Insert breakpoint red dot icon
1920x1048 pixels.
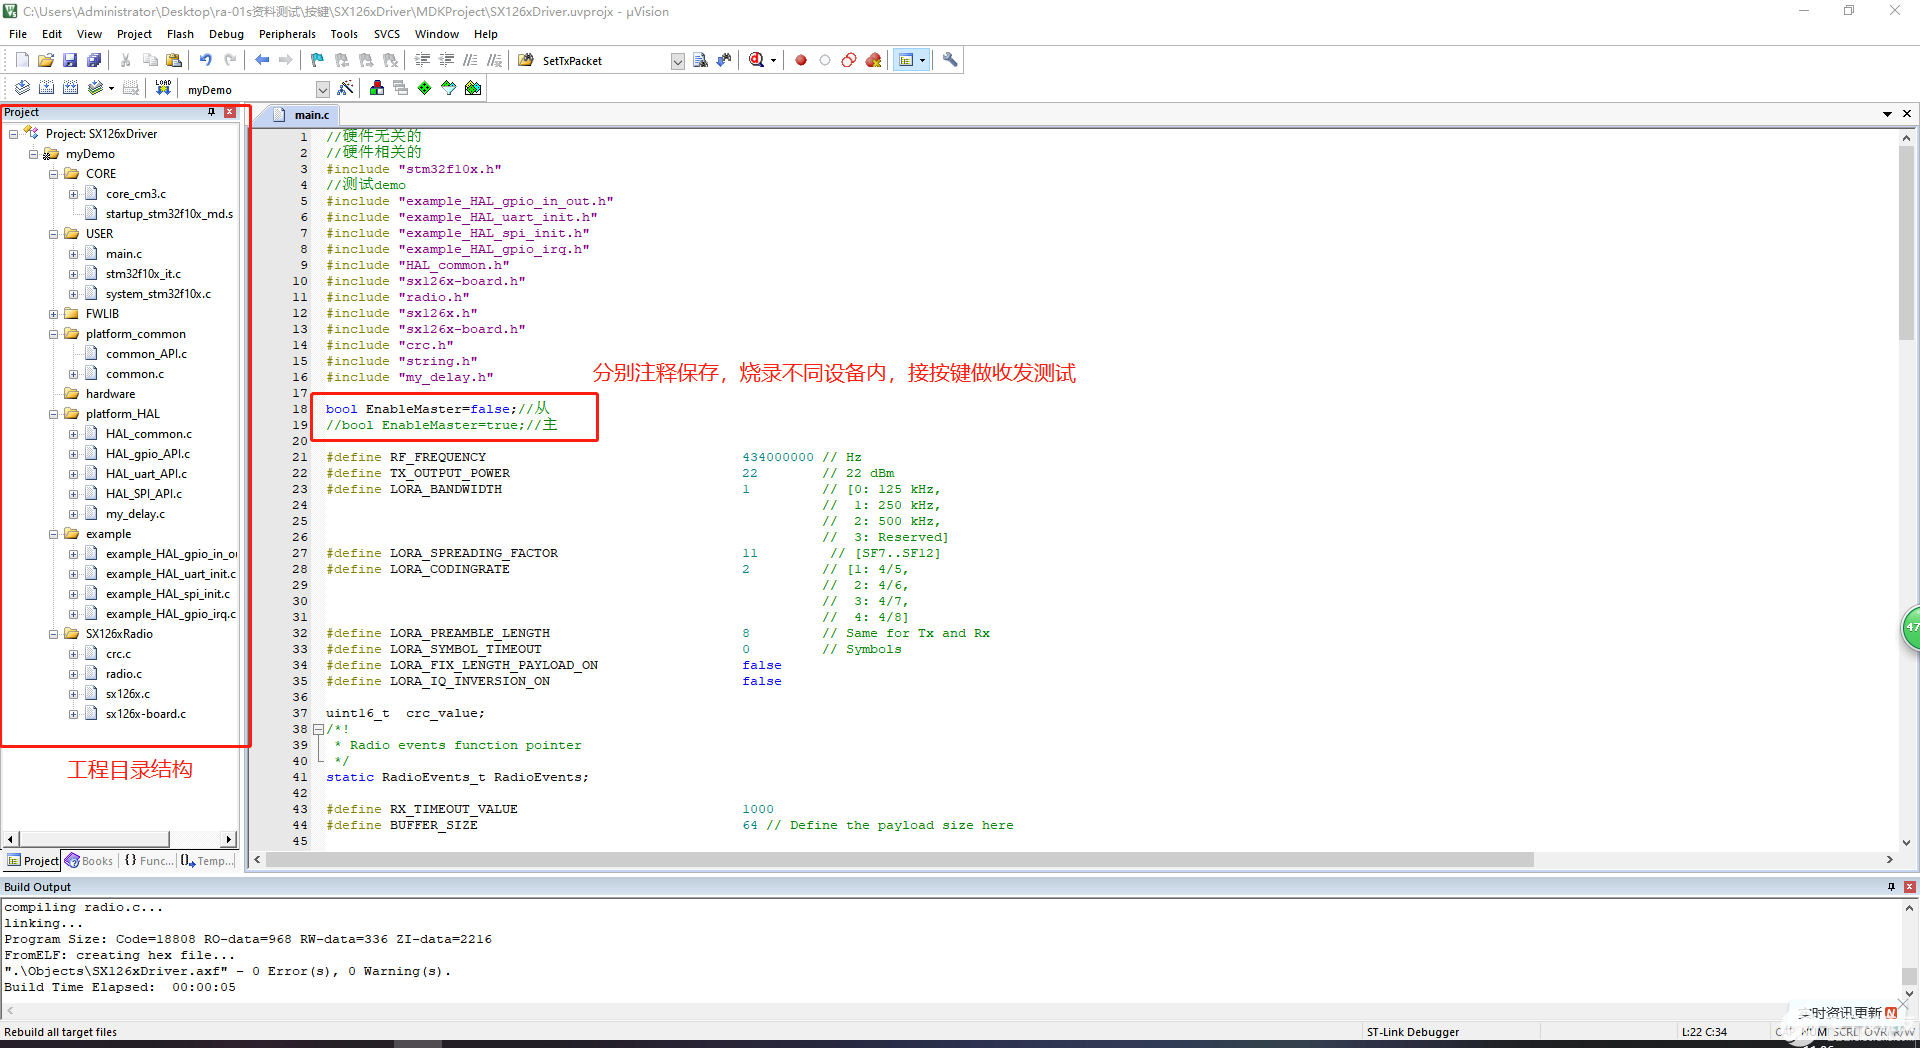click(x=801, y=60)
